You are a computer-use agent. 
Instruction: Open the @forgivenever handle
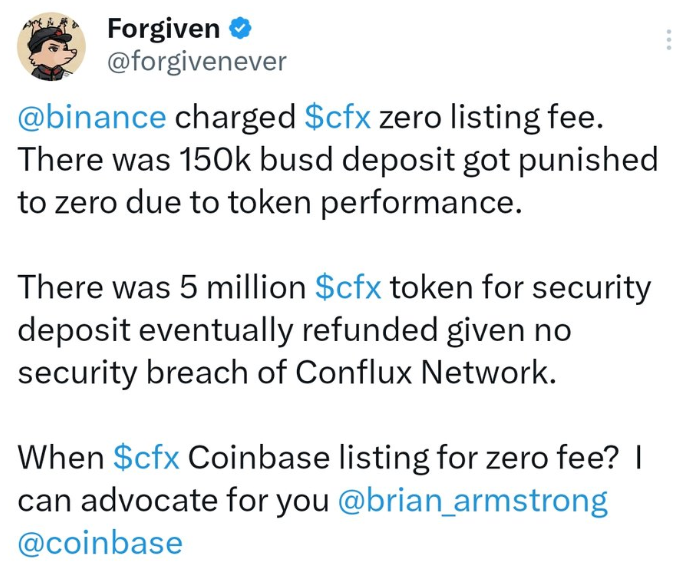click(197, 62)
